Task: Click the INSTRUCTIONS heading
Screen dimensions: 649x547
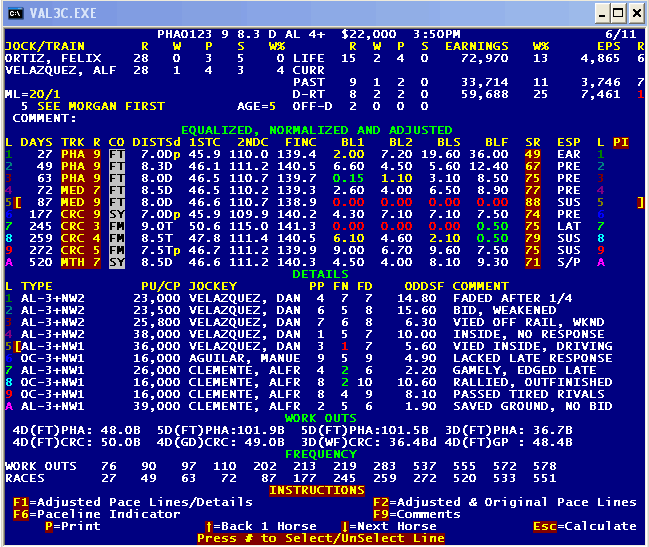Action: pos(317,490)
